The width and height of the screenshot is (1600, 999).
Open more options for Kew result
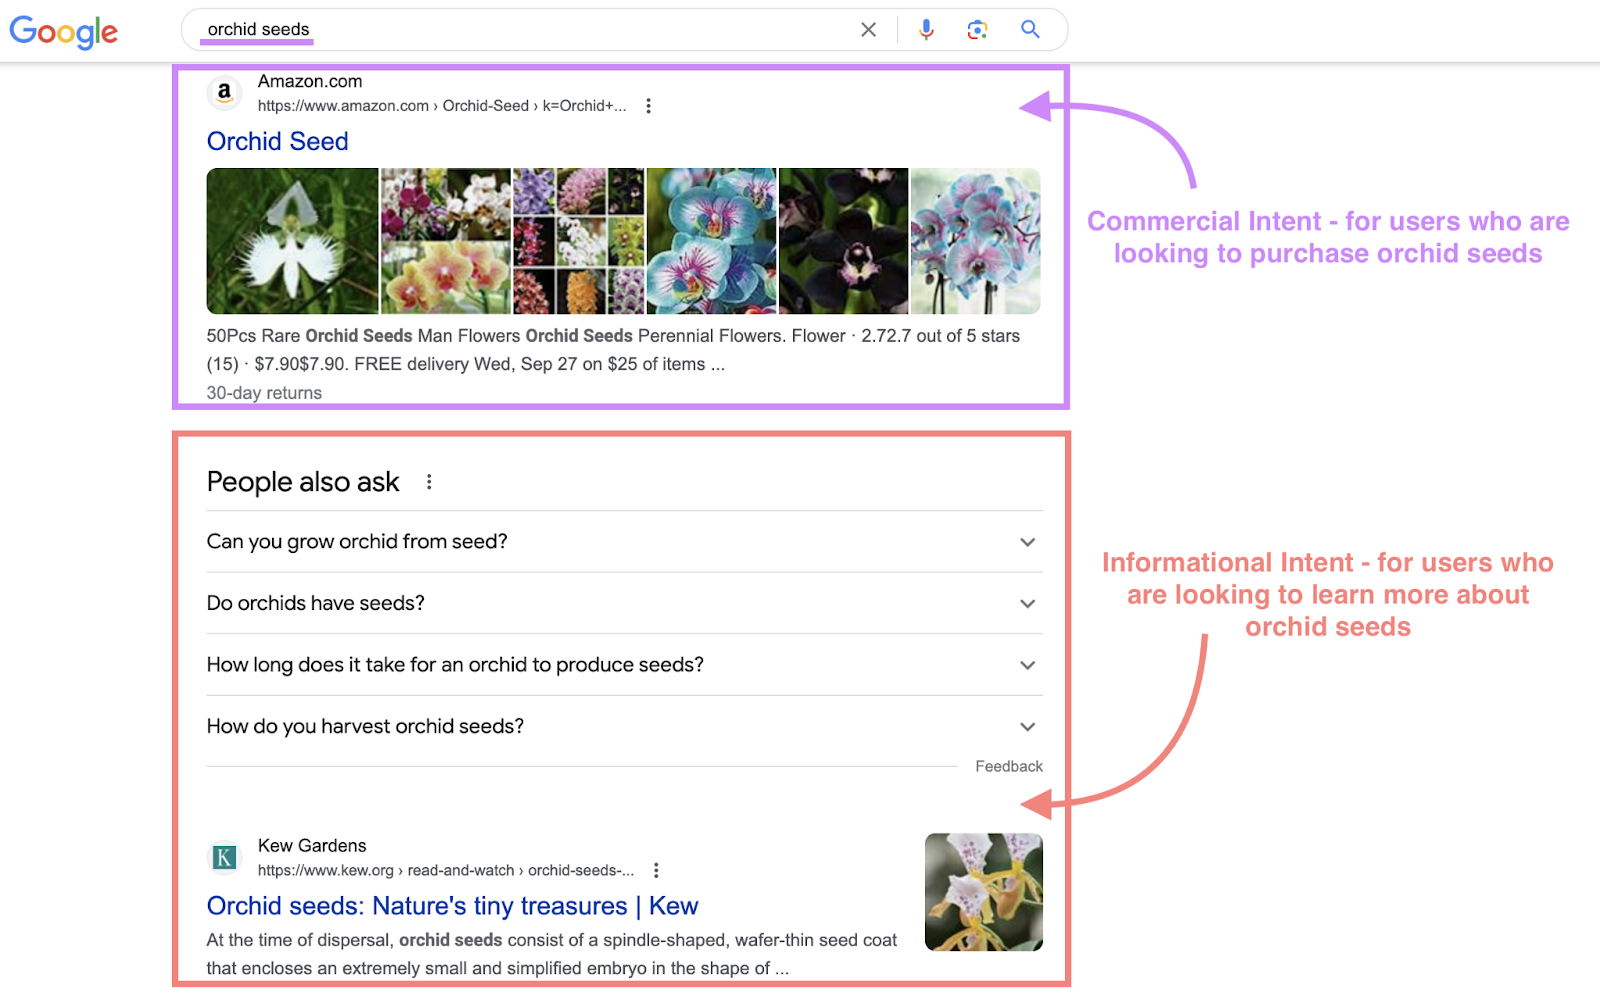pos(656,871)
